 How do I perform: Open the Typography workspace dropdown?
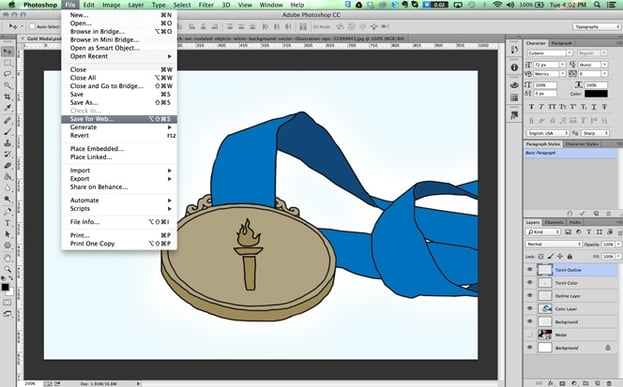[596, 27]
